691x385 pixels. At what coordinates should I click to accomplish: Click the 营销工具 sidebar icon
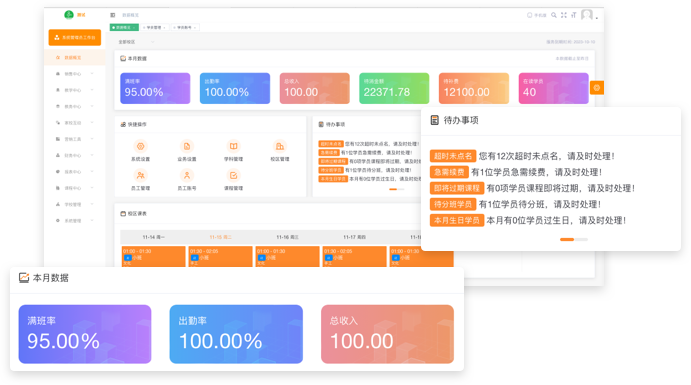point(58,139)
